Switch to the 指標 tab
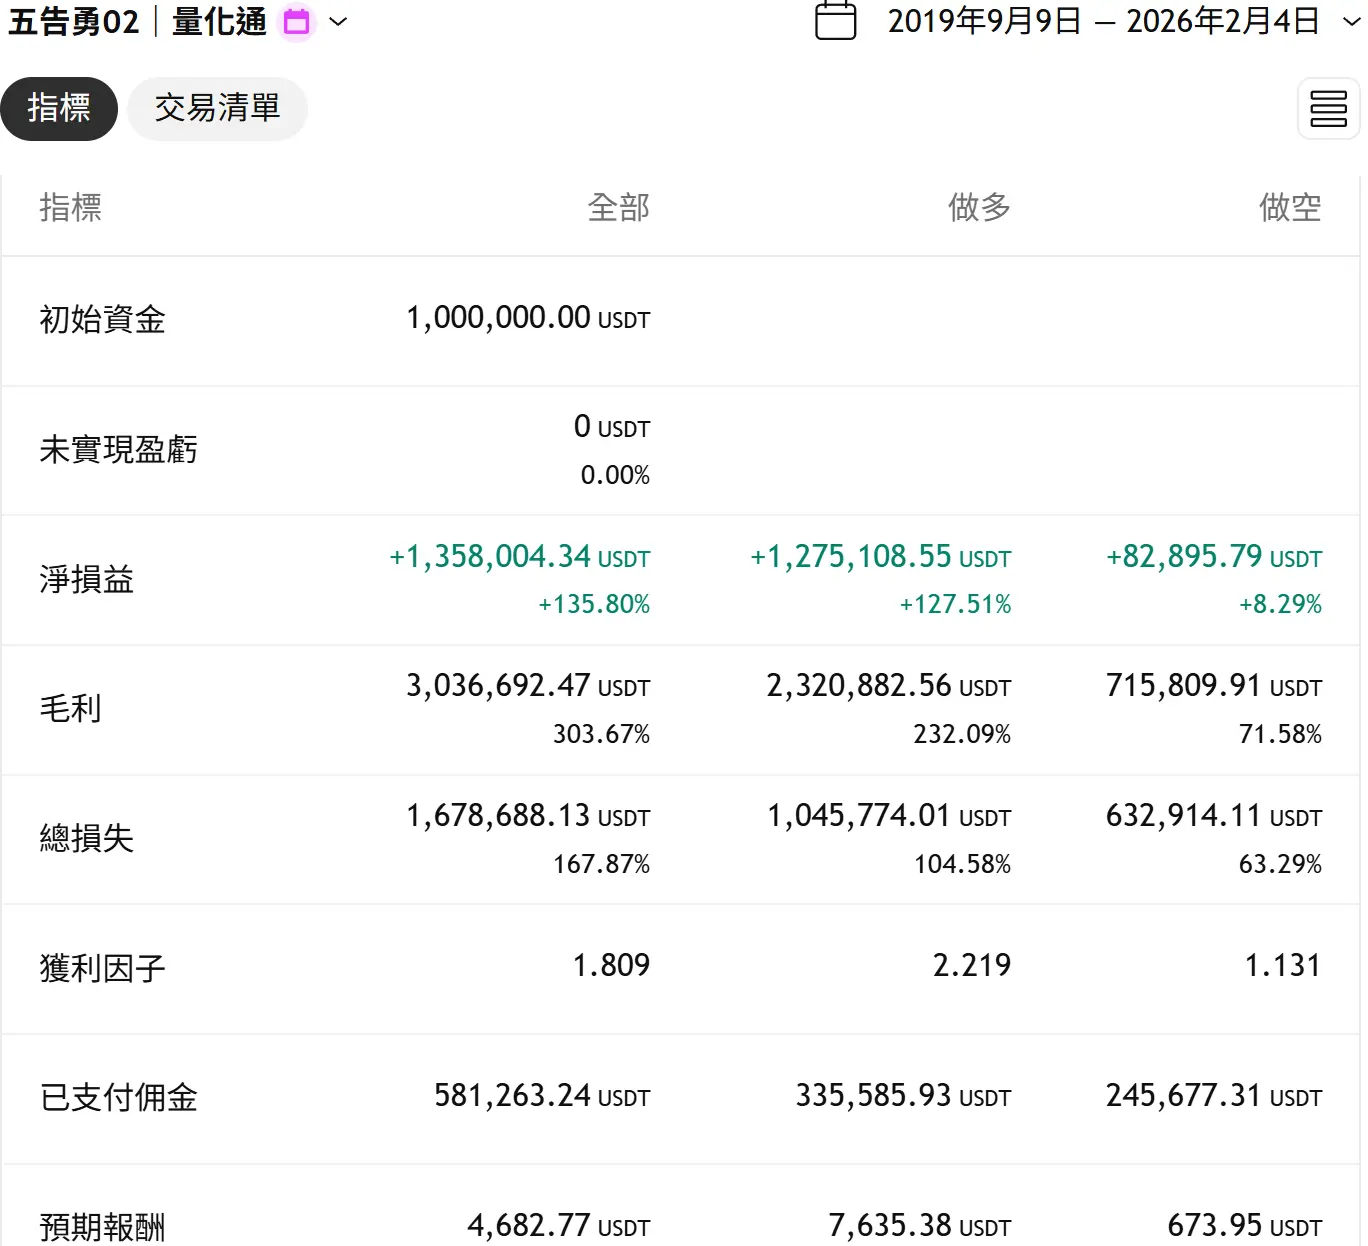The width and height of the screenshot is (1368, 1246). pos(59,108)
